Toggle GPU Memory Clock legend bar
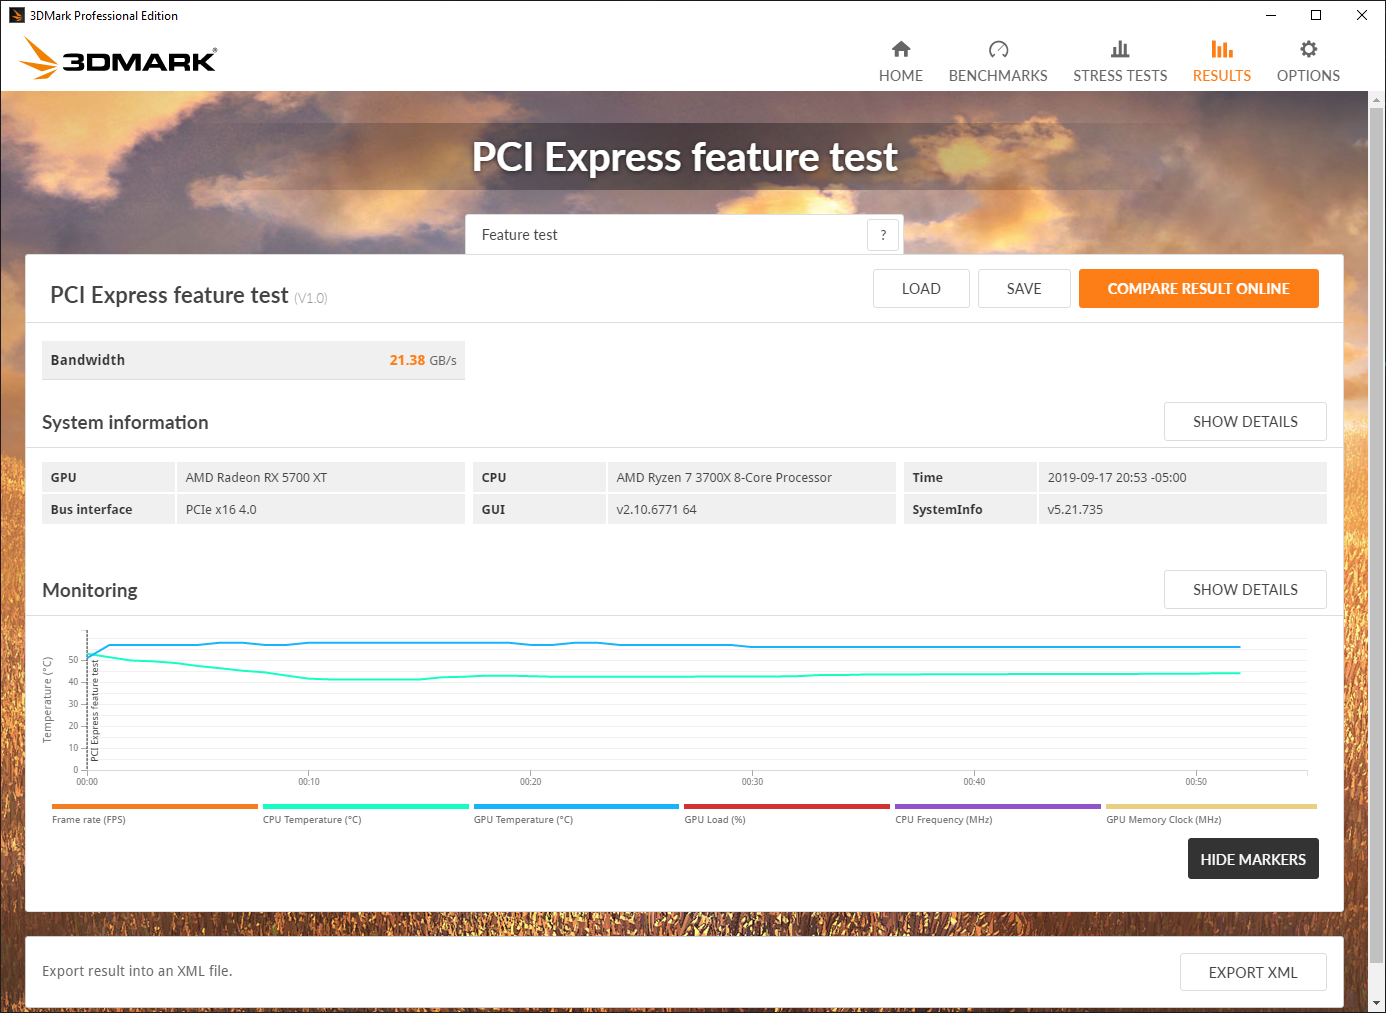 [x=1211, y=806]
